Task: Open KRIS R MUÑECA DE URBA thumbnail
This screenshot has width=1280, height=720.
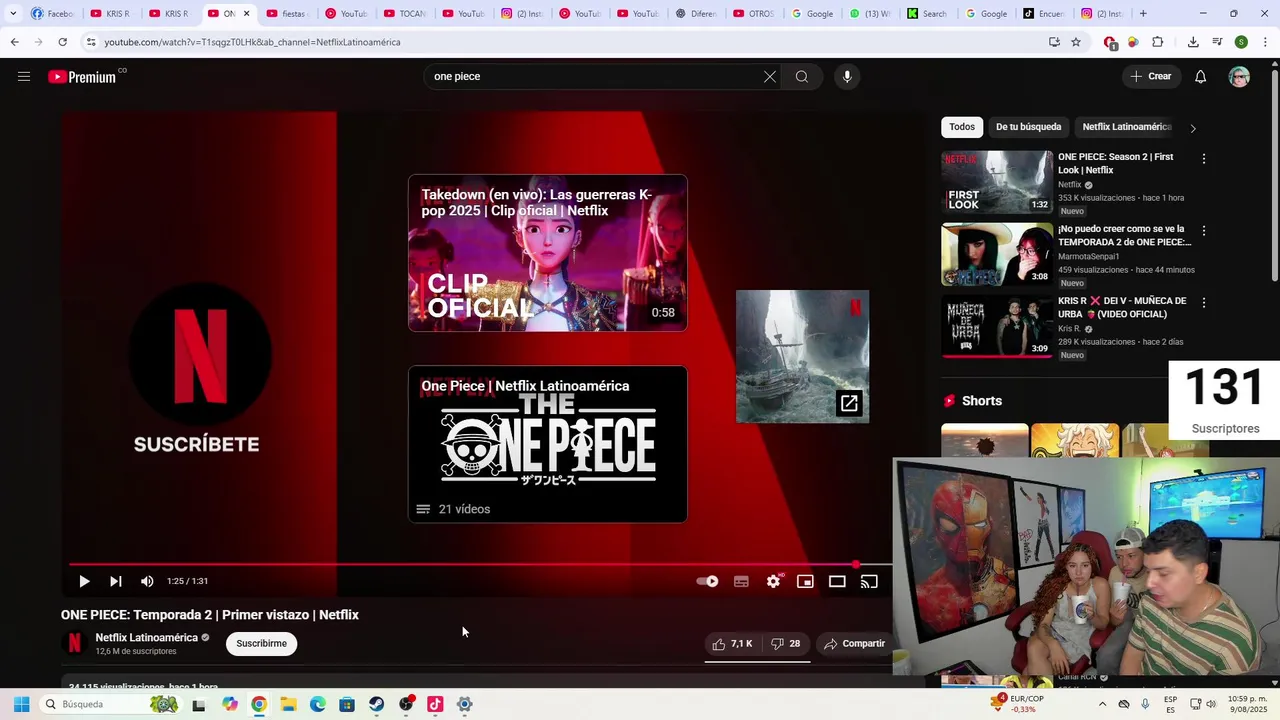Action: coord(997,326)
